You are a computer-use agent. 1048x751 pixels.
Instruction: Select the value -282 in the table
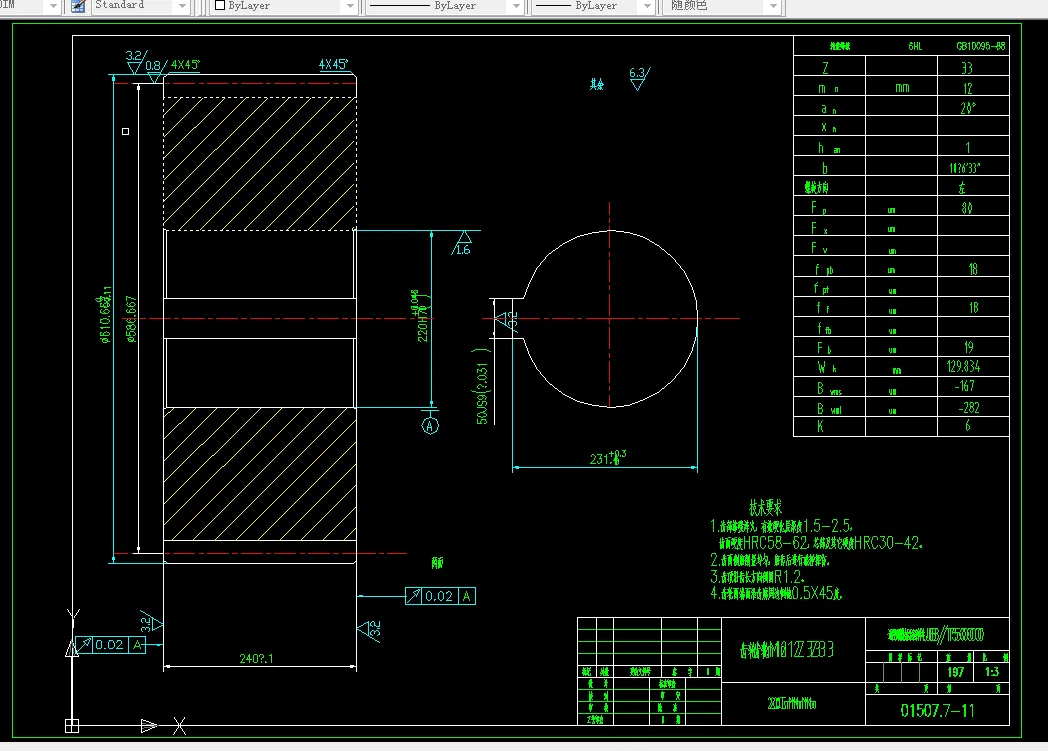[968, 408]
